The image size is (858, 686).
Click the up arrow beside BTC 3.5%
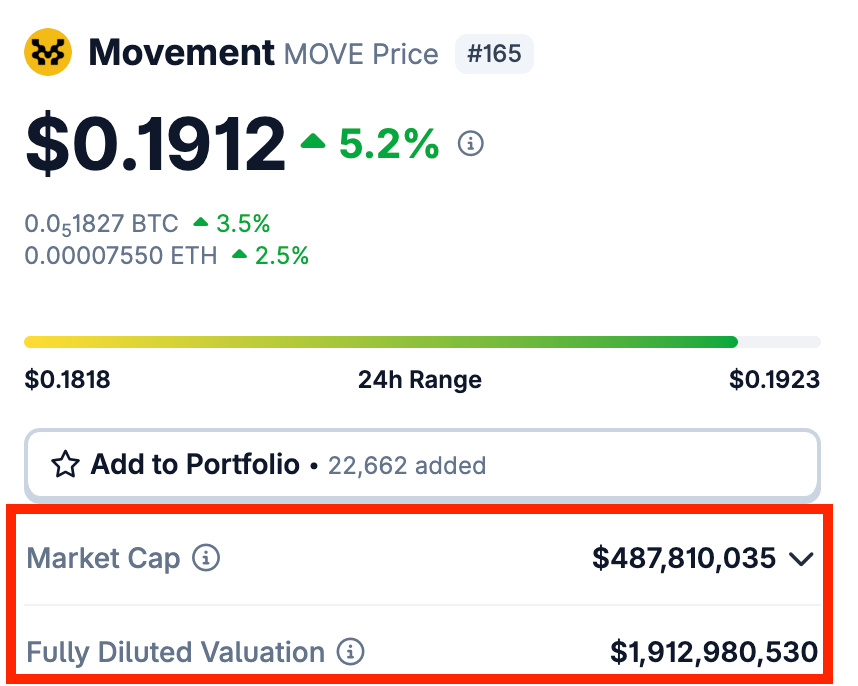201,222
